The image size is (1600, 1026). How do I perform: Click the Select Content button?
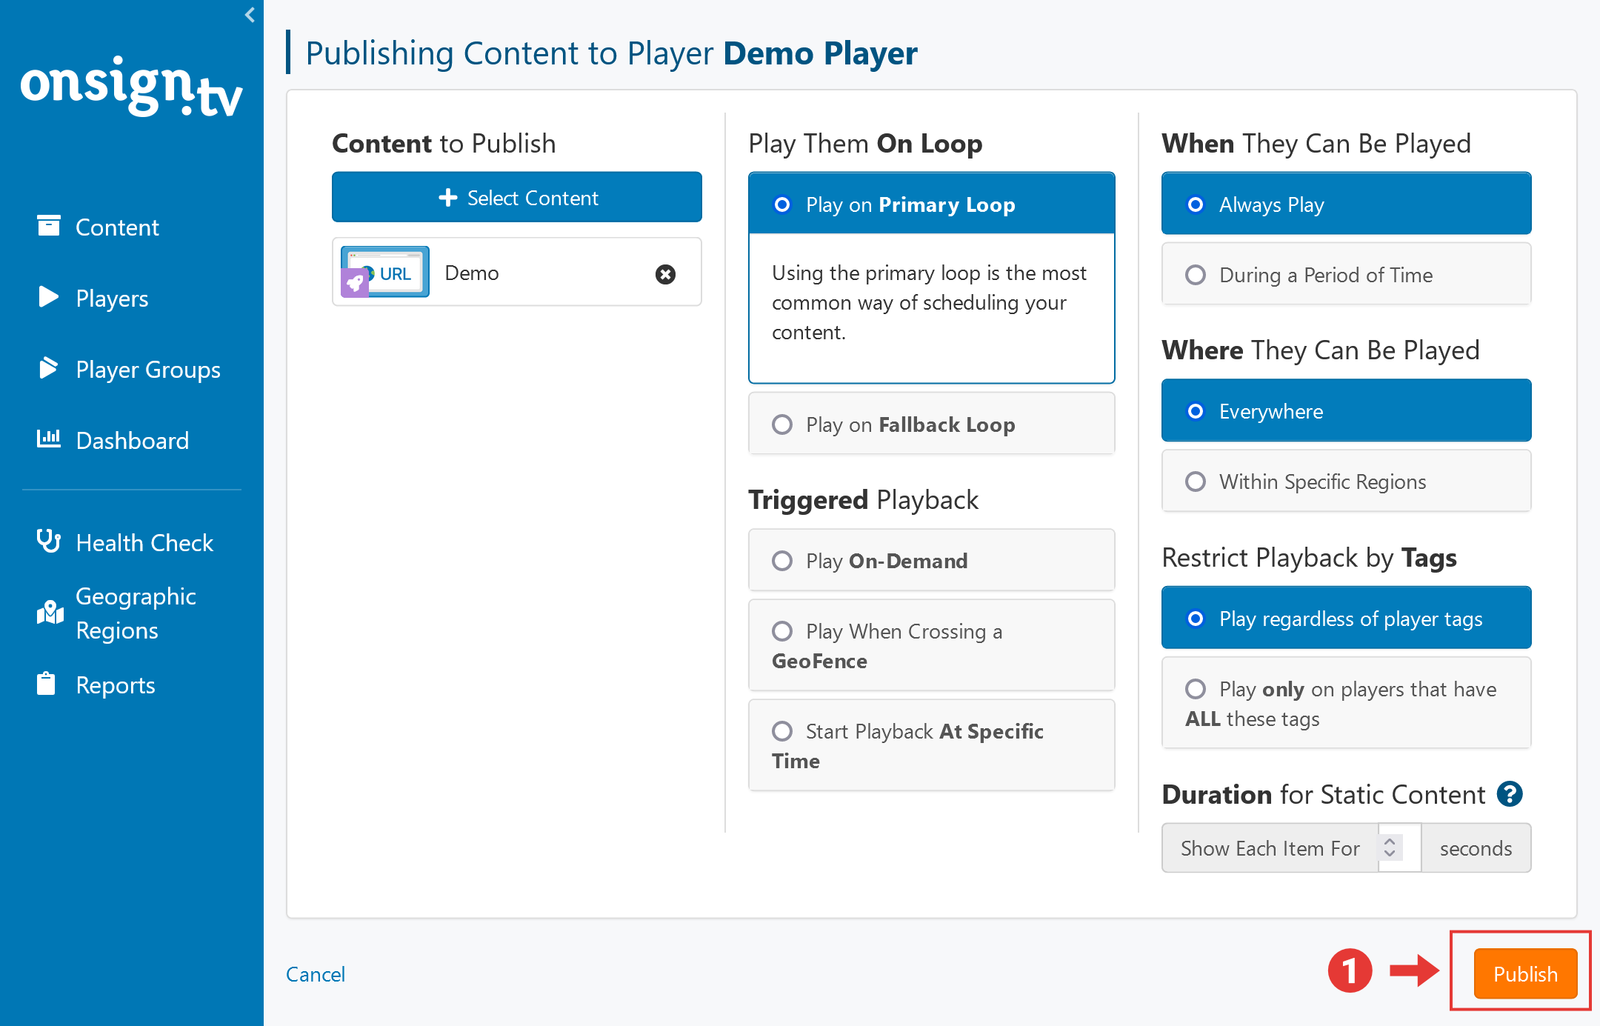[516, 198]
